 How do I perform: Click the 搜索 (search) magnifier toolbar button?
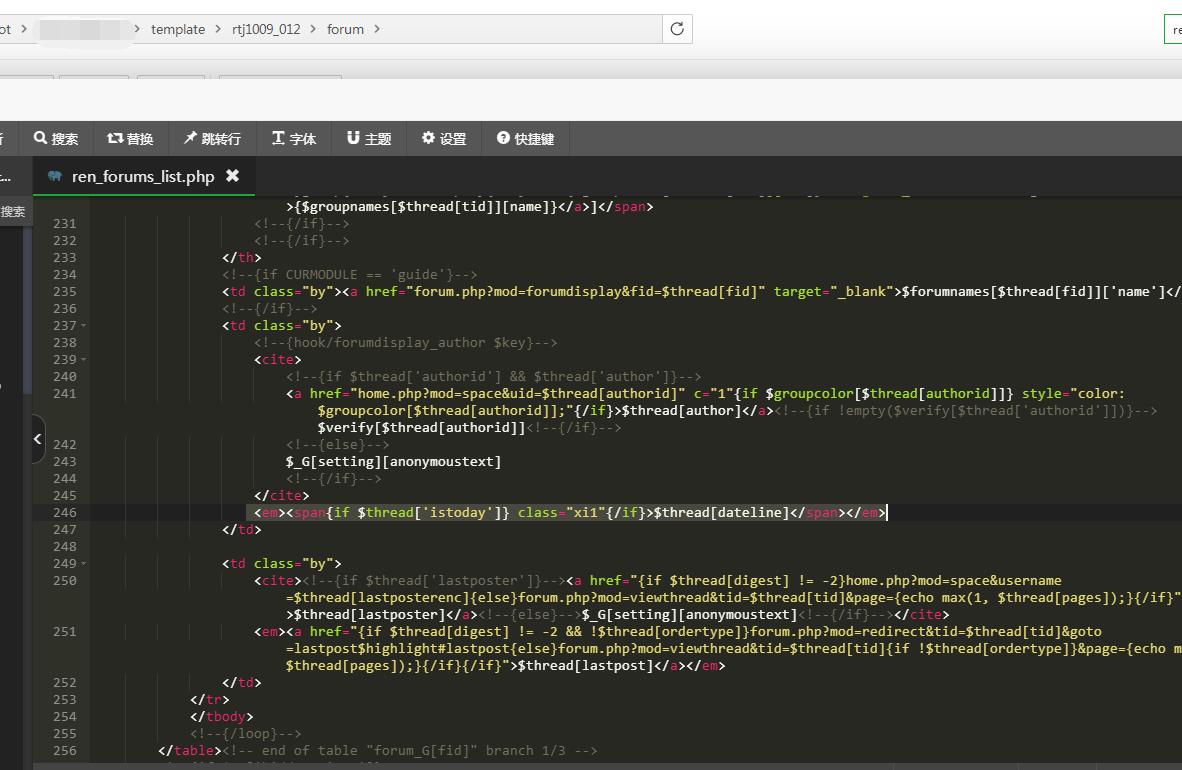[x=56, y=139]
